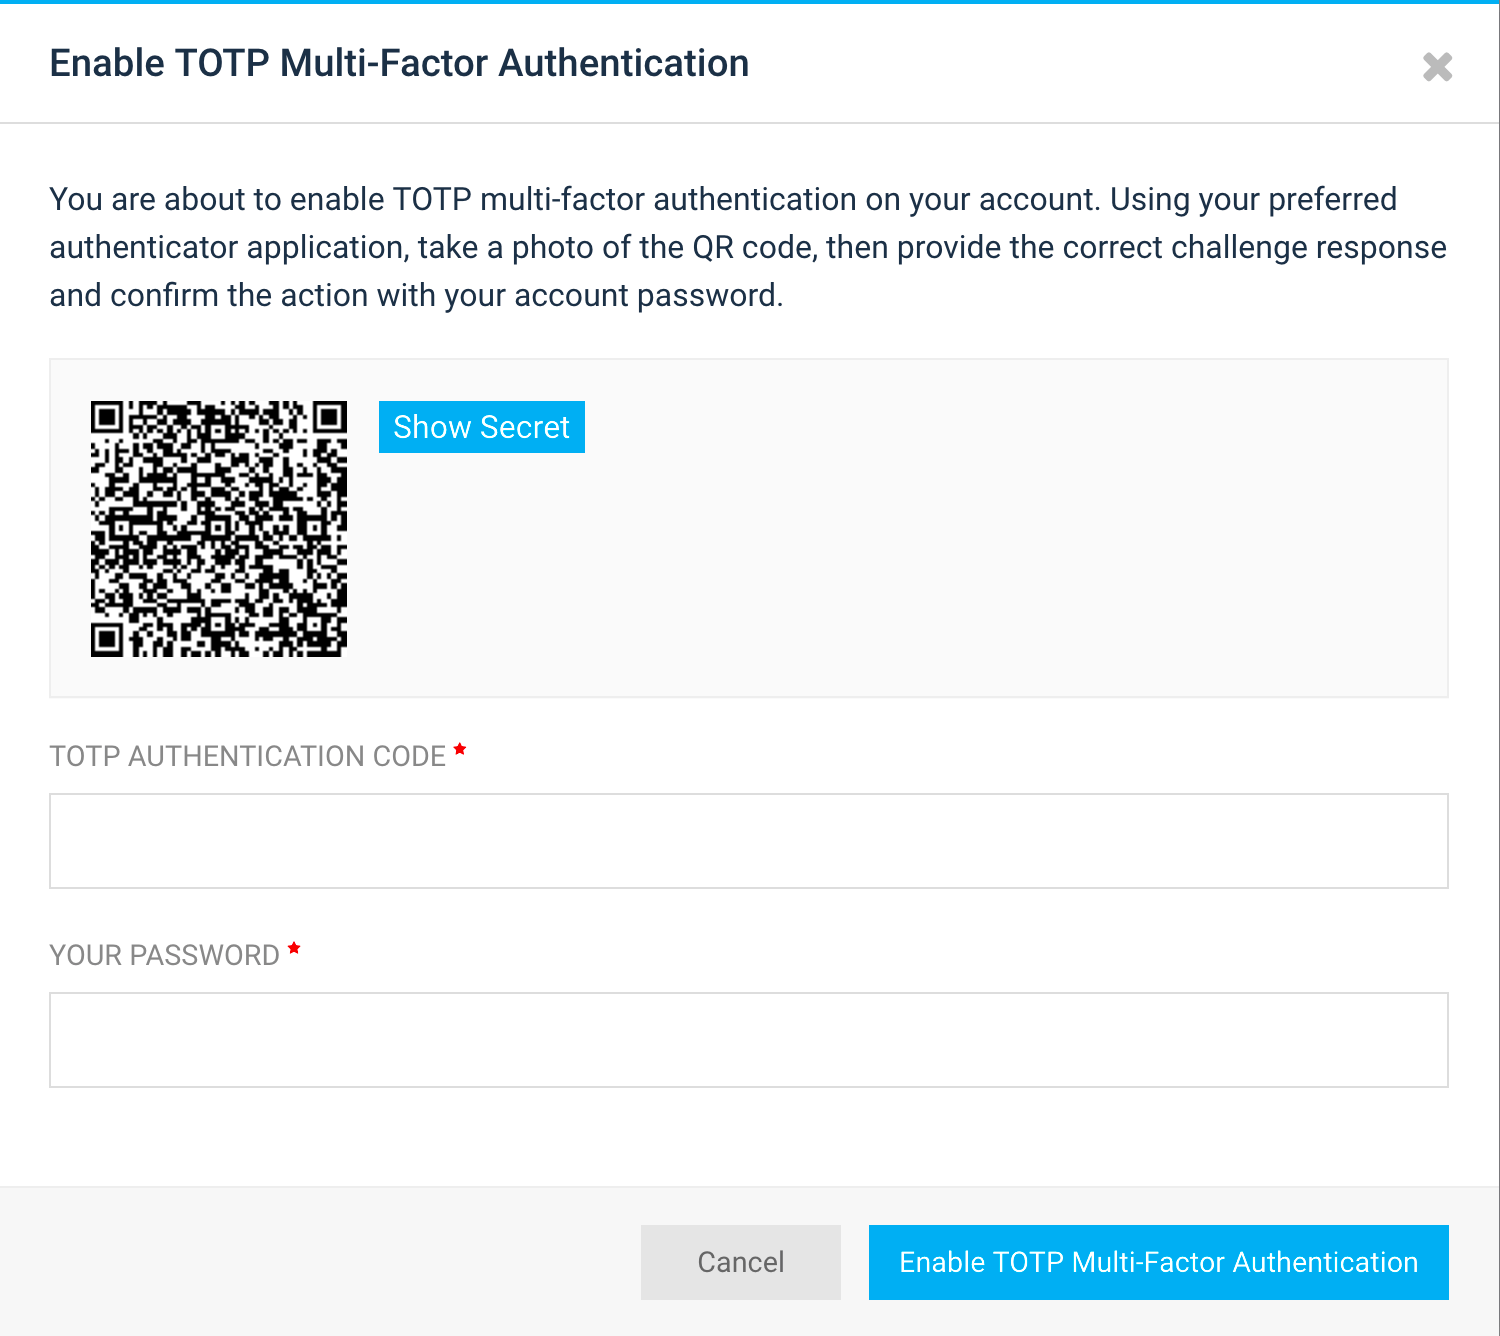
Task: Click the dialog title Enable TOTP Multi-Factor Authentication
Action: coord(400,63)
